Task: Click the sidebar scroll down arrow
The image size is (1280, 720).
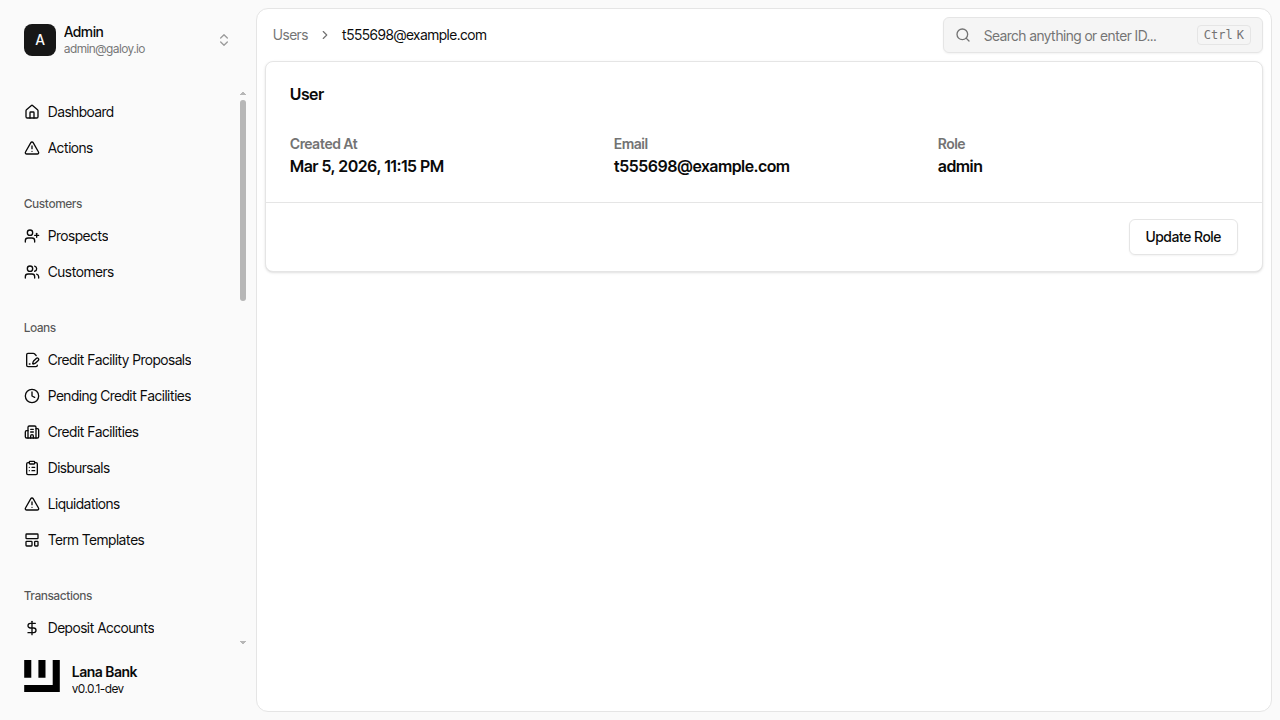Action: [243, 643]
